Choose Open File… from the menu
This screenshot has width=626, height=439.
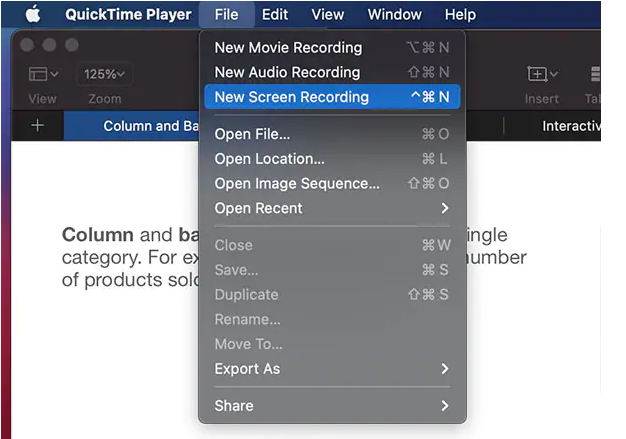coord(332,134)
